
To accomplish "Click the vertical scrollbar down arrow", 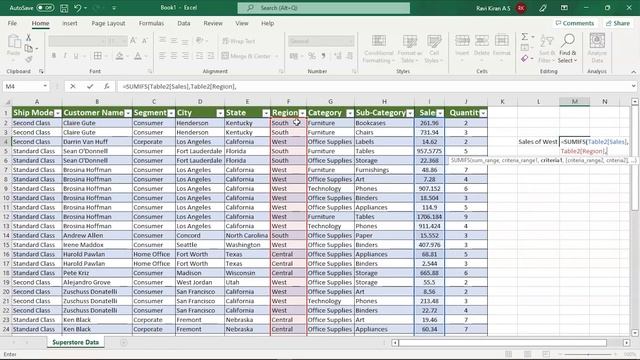I will (635, 333).
